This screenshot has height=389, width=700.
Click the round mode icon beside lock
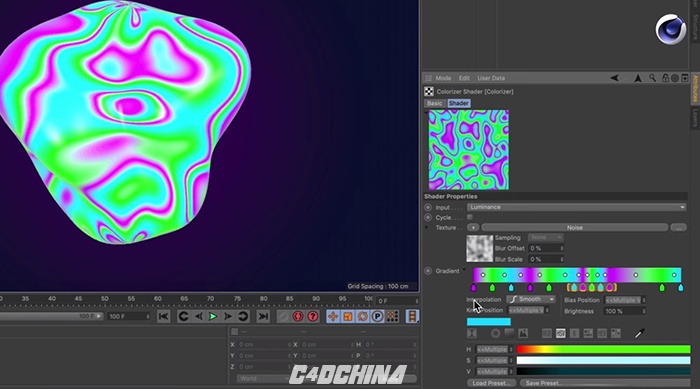point(675,78)
